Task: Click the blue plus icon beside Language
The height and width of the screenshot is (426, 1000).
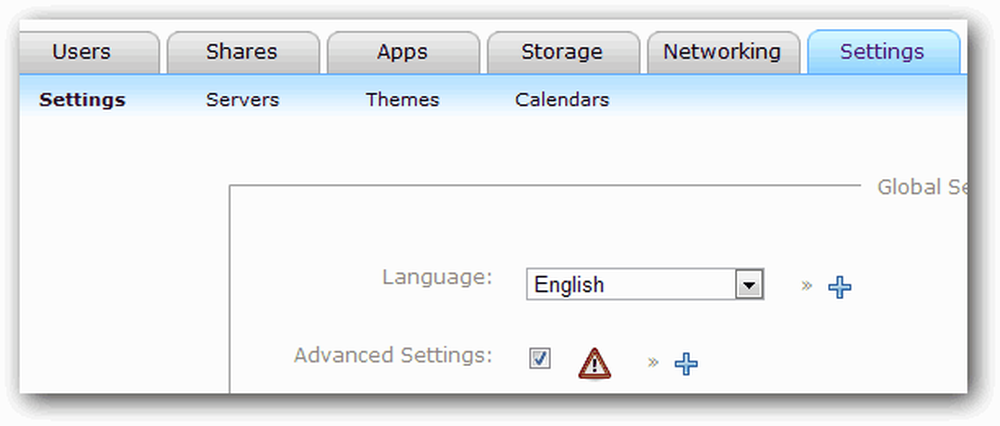Action: 839,288
